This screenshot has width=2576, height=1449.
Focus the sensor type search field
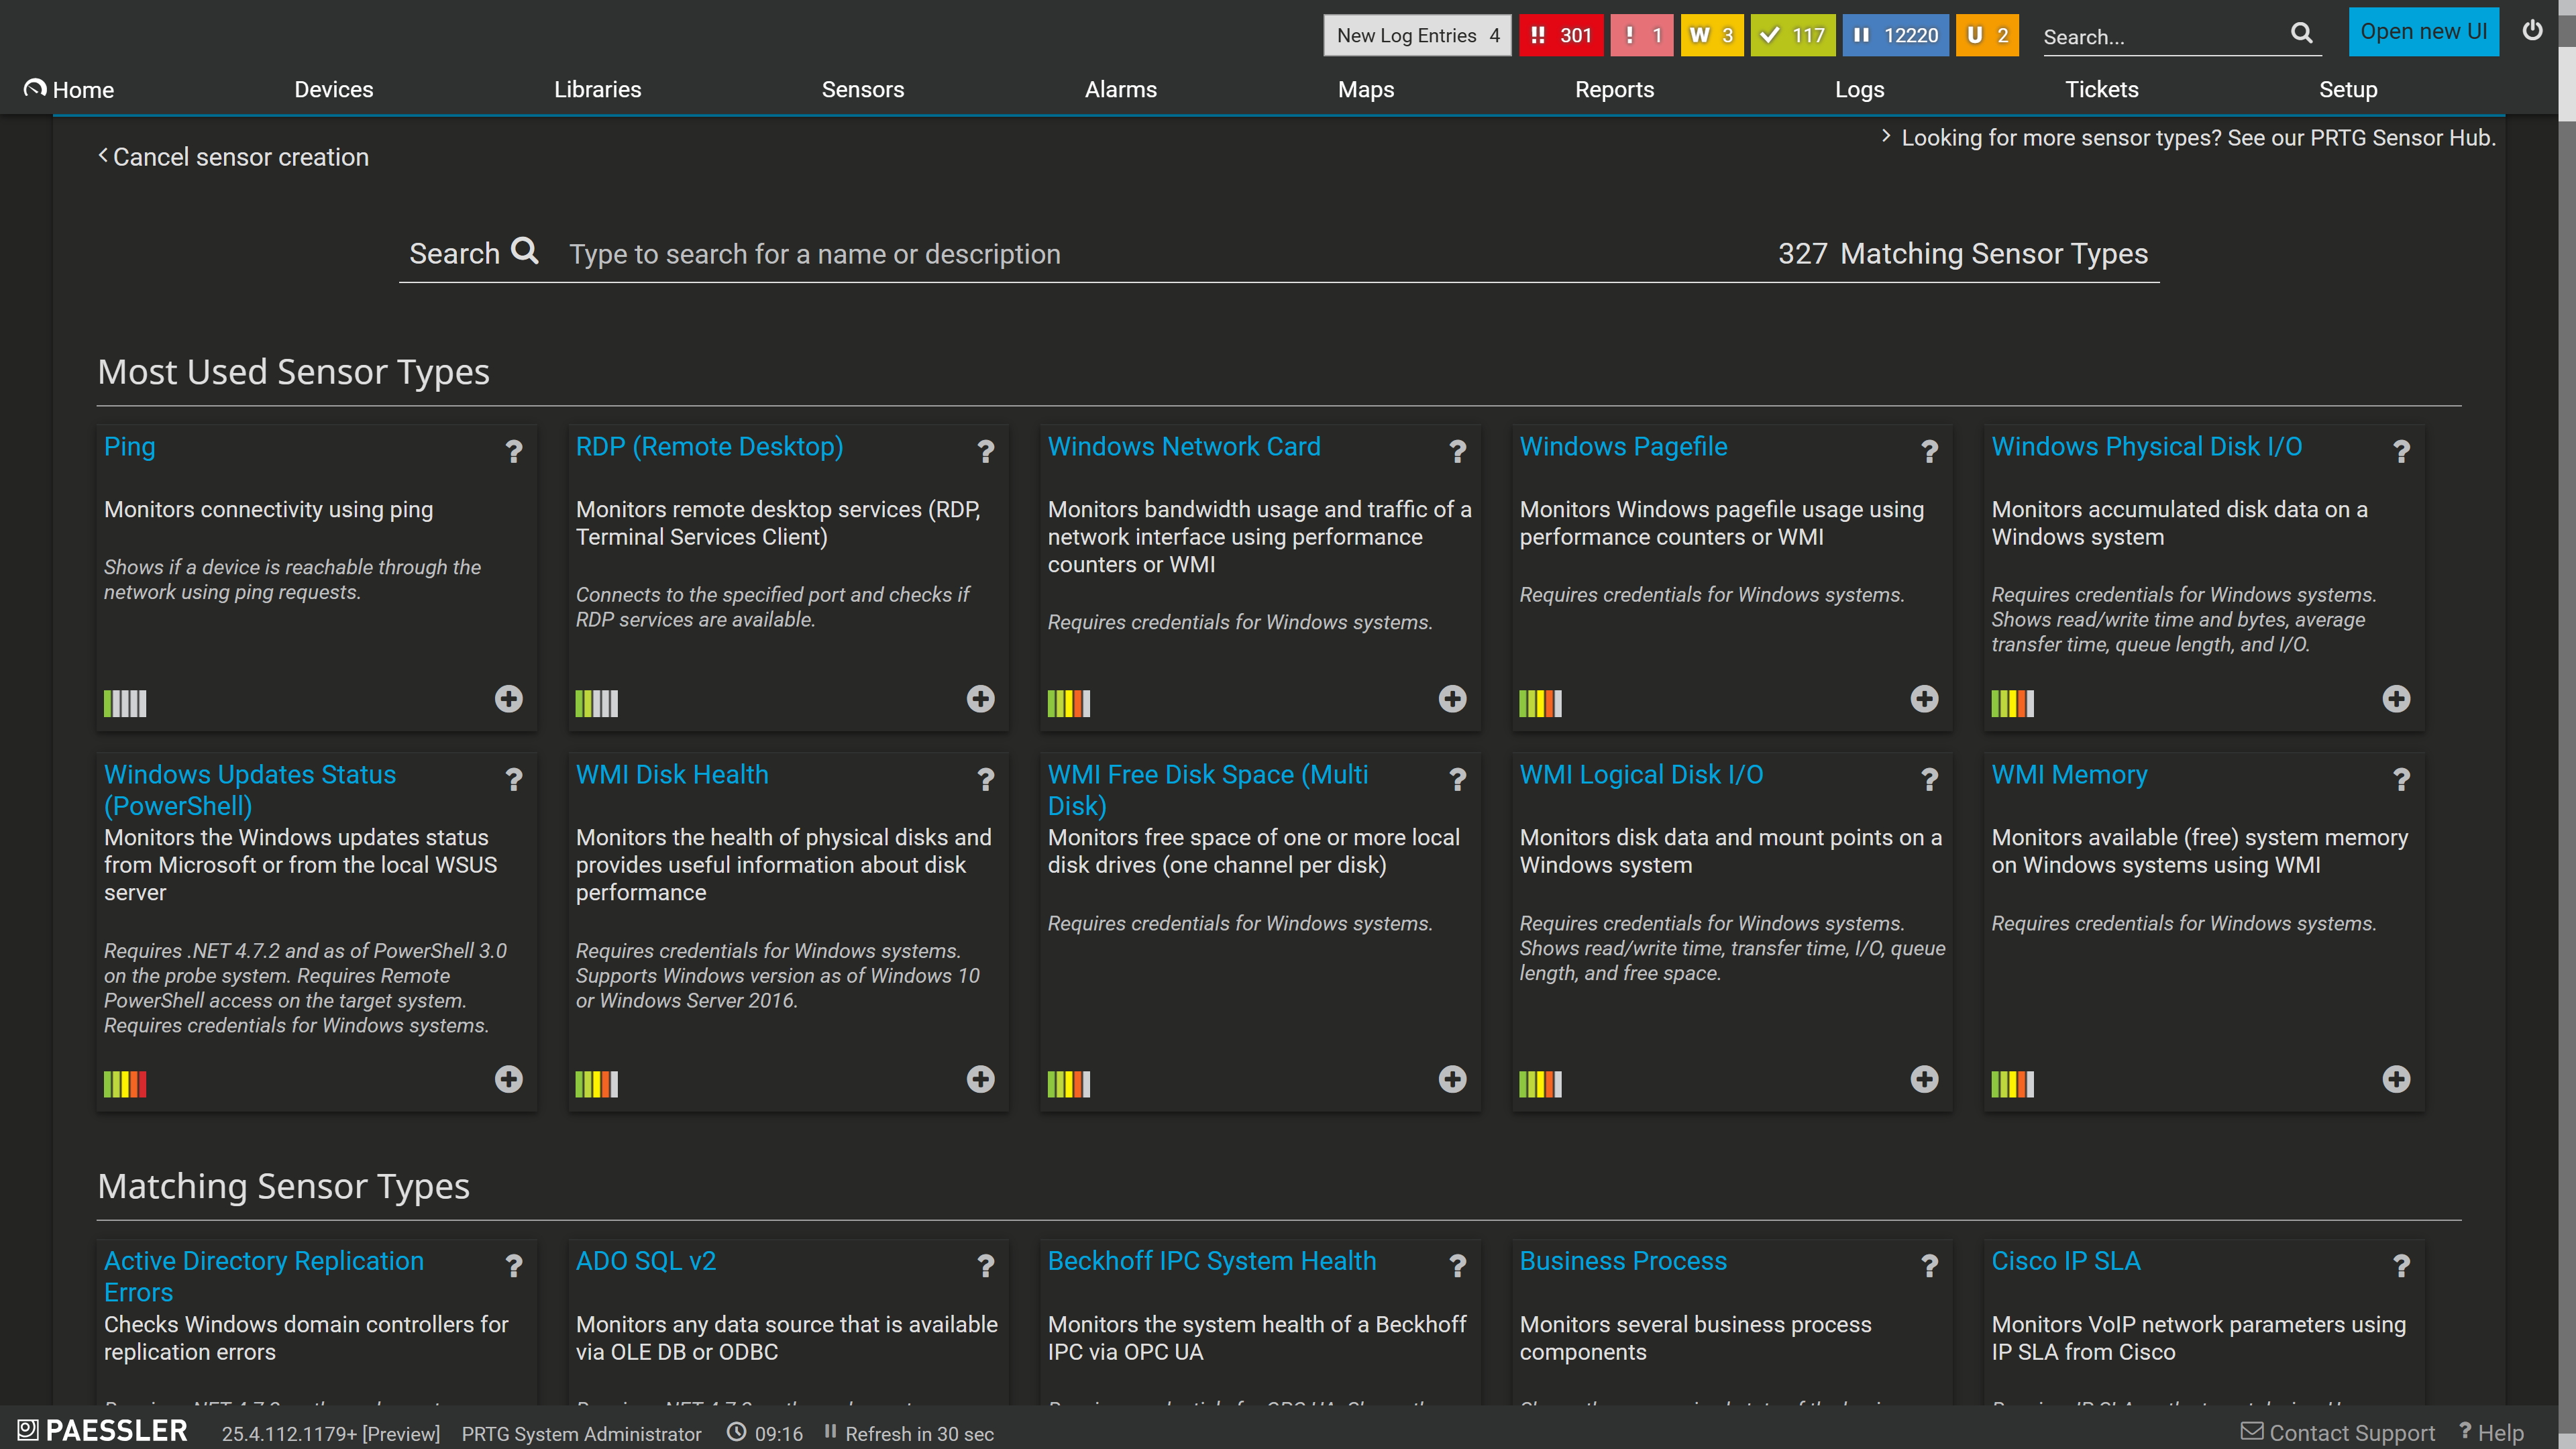1160,254
